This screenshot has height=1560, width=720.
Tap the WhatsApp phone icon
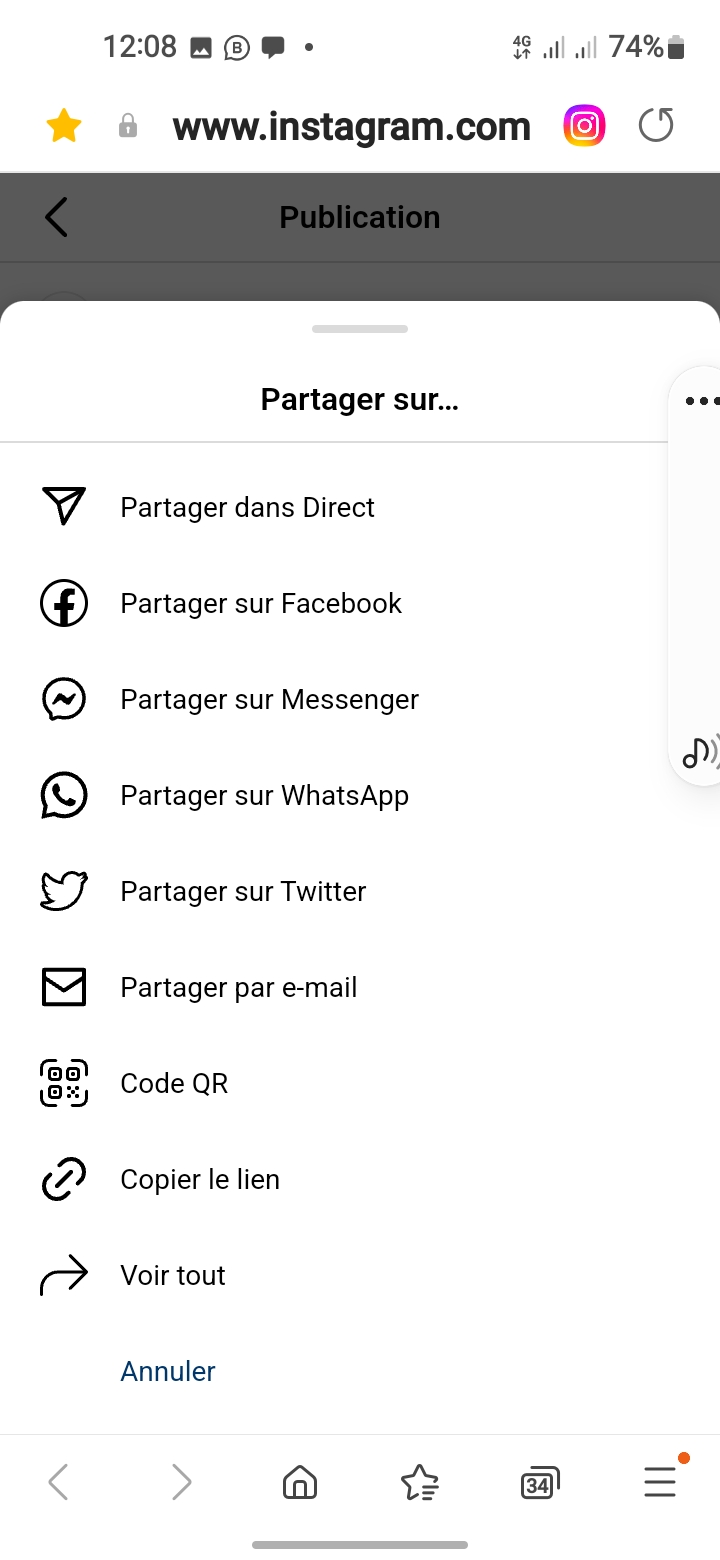[x=64, y=795]
